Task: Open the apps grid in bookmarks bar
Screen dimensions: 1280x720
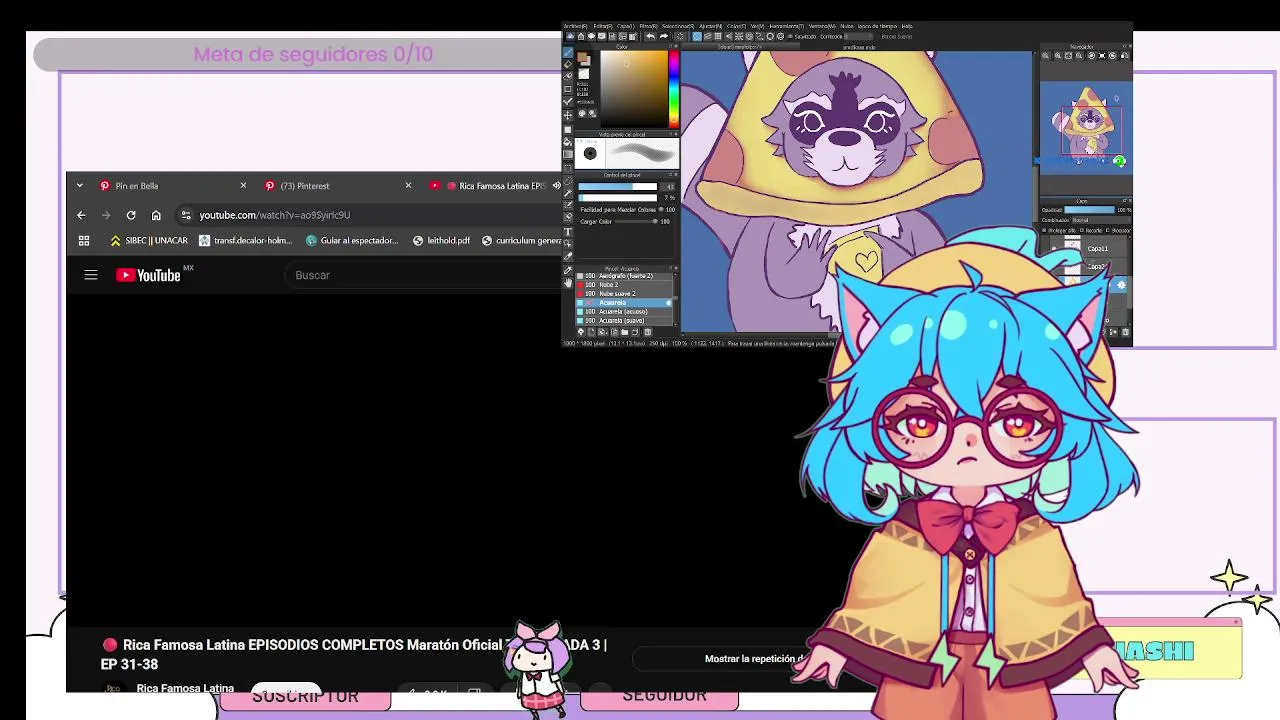Action: coord(84,240)
